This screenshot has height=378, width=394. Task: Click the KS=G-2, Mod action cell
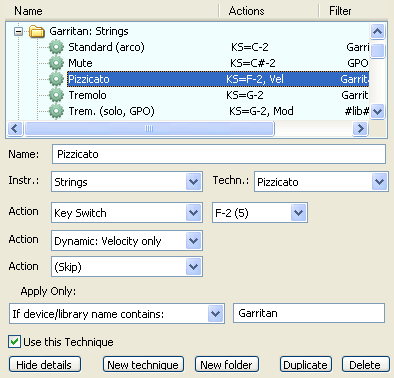point(261,111)
